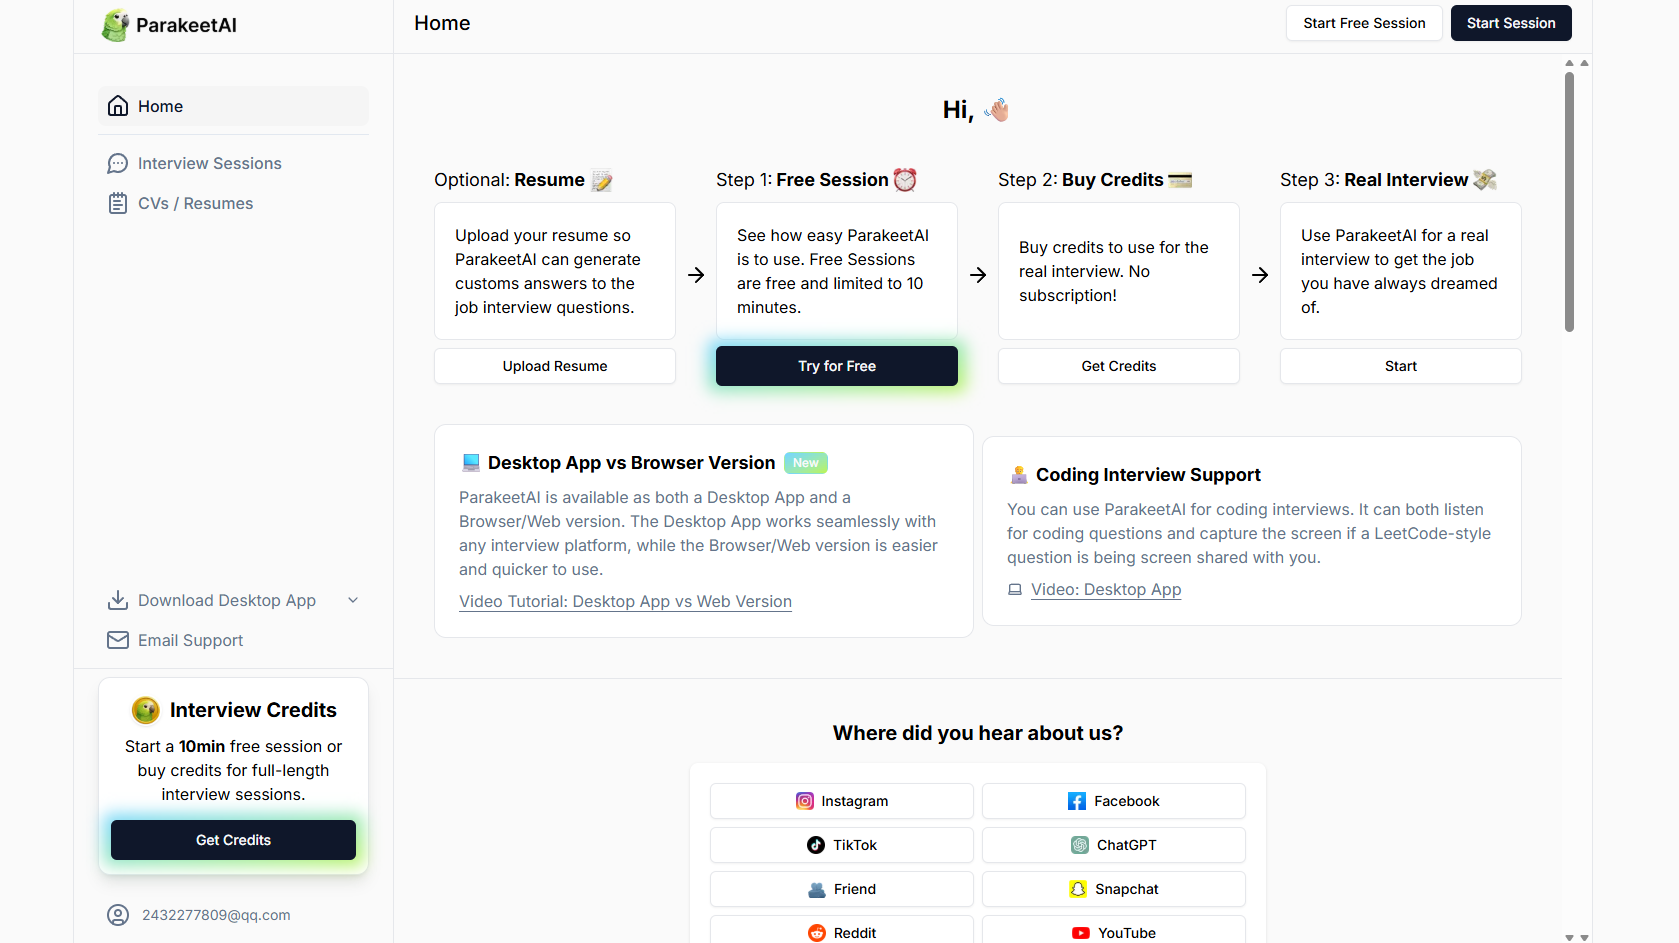The height and width of the screenshot is (943, 1679).
Task: Expand the Download Desktop App chevron
Action: click(x=353, y=600)
